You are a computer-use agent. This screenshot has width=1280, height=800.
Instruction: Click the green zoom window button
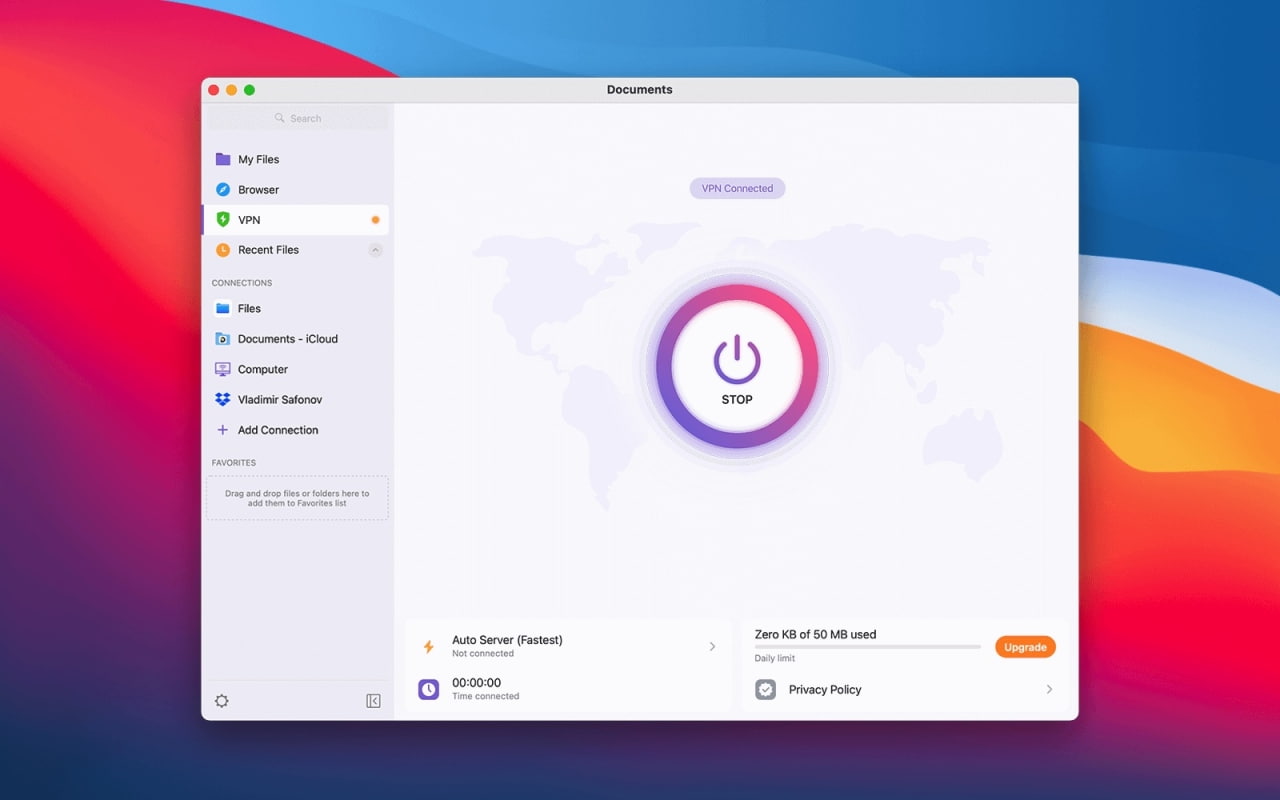[249, 90]
